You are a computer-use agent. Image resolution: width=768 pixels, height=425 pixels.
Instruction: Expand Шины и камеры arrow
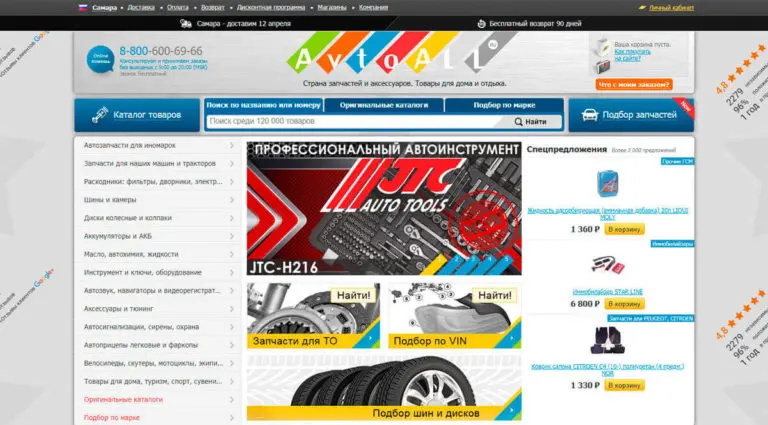(232, 200)
